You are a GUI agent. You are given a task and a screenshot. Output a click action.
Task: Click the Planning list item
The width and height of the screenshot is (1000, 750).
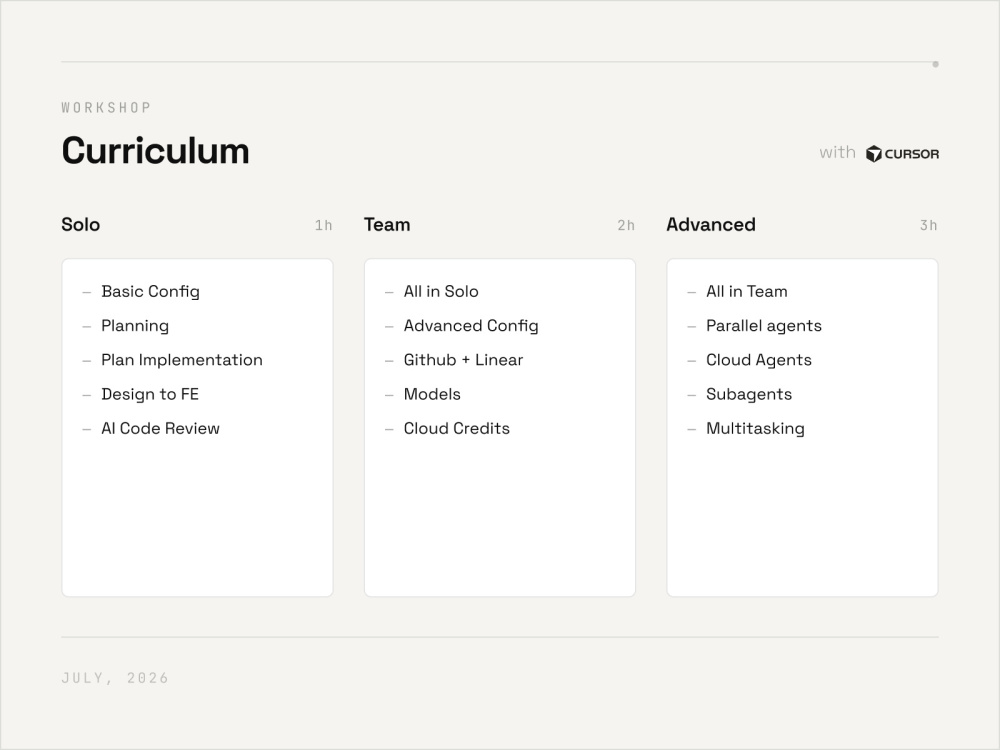pyautogui.click(x=135, y=326)
